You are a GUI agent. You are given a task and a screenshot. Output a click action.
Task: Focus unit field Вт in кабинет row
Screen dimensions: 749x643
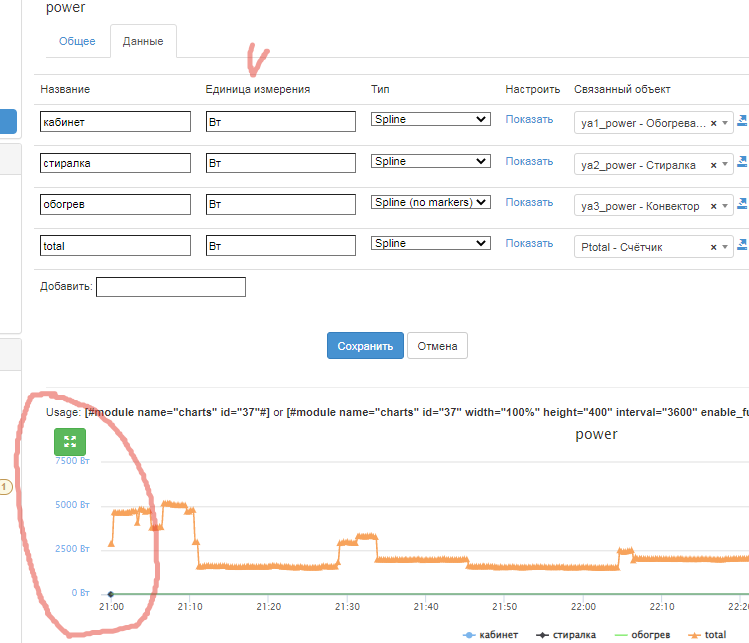(281, 122)
